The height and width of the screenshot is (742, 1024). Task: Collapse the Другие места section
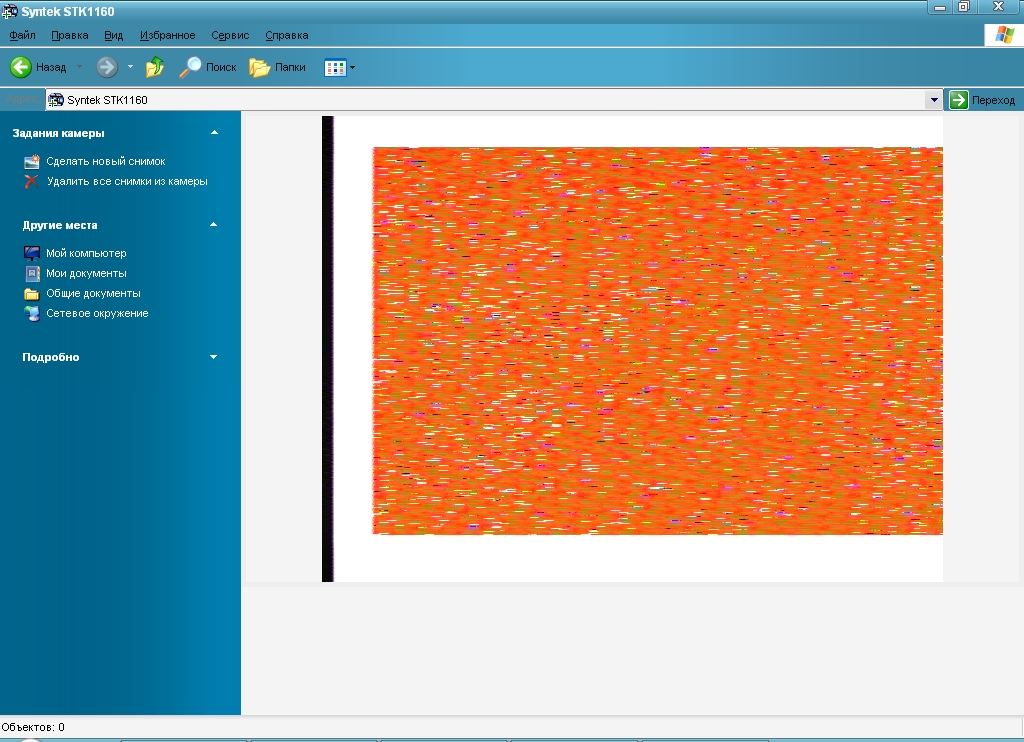pyautogui.click(x=214, y=225)
